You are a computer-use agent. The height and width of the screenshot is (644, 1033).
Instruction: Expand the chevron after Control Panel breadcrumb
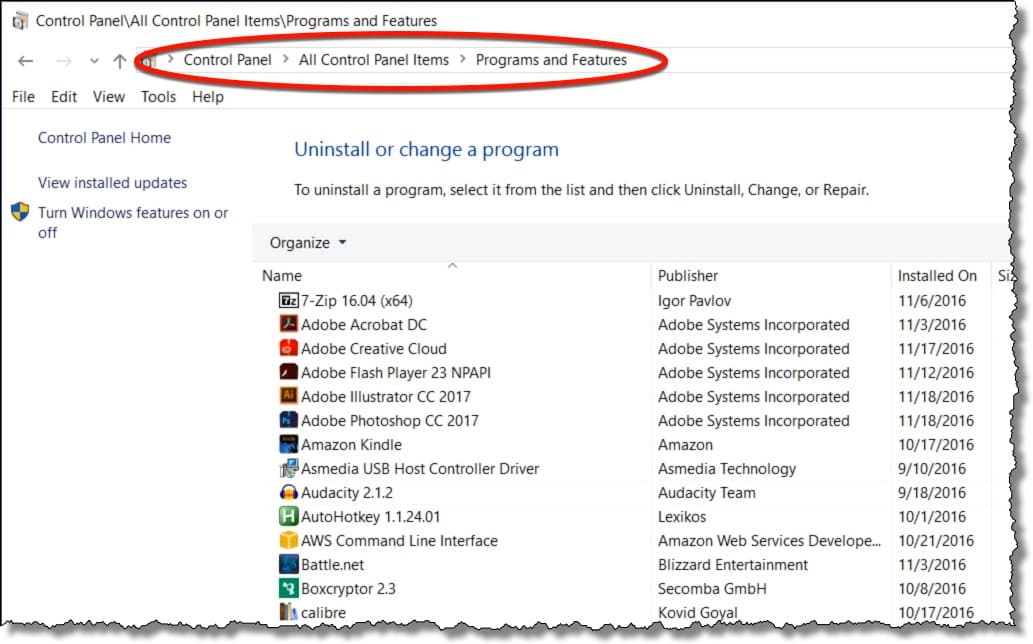click(285, 60)
